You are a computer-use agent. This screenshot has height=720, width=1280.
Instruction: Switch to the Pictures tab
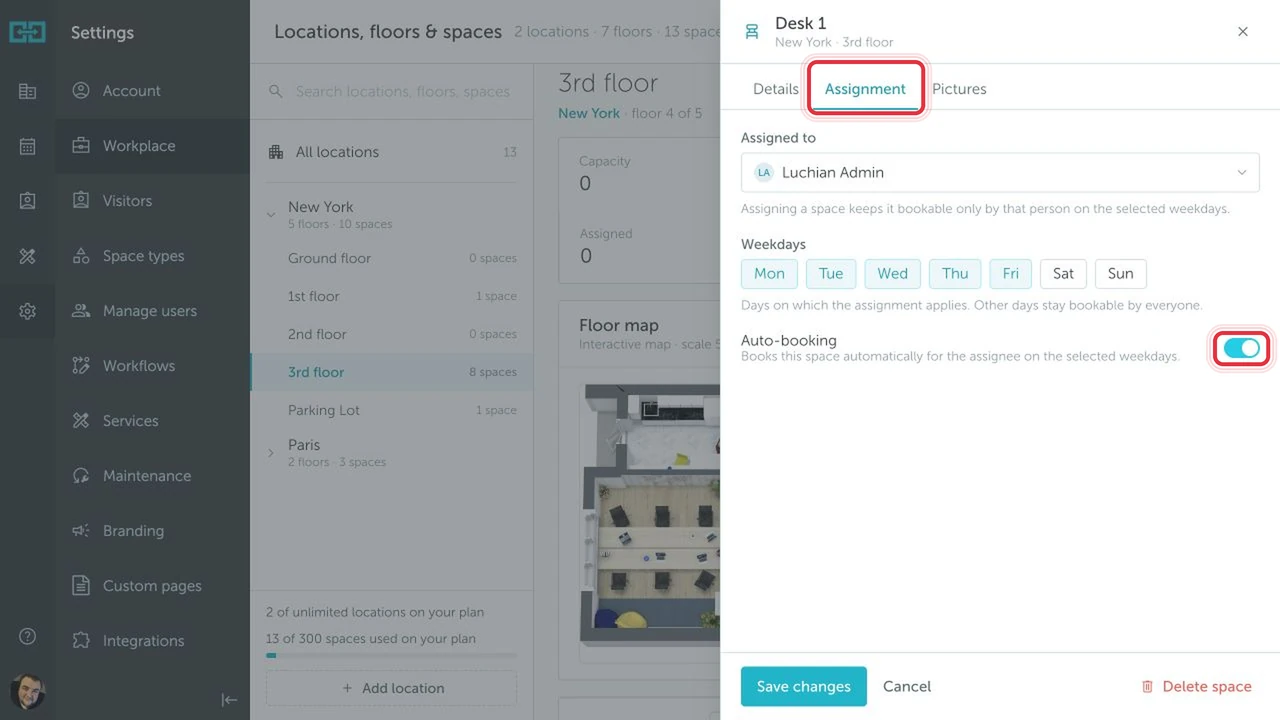coord(959,89)
